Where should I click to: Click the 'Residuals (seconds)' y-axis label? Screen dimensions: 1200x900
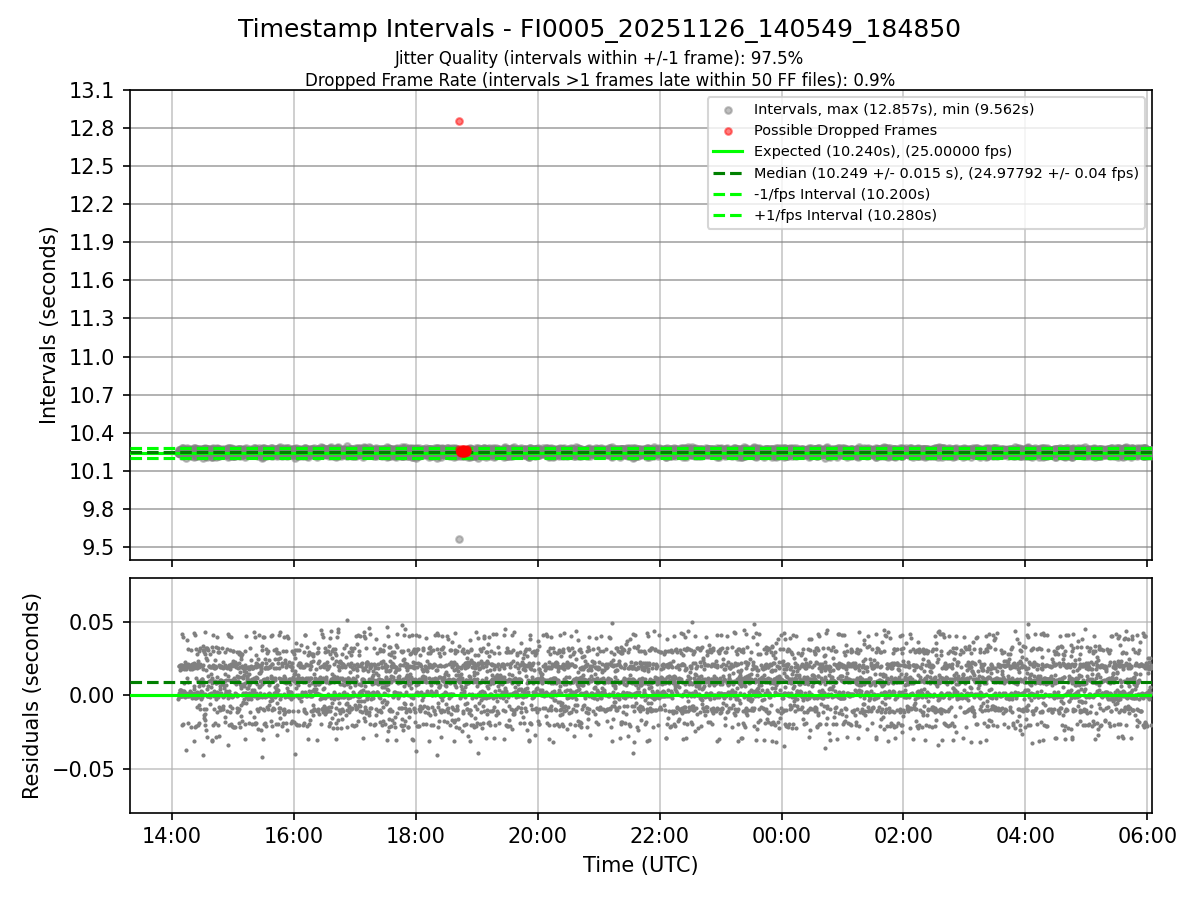(32, 696)
